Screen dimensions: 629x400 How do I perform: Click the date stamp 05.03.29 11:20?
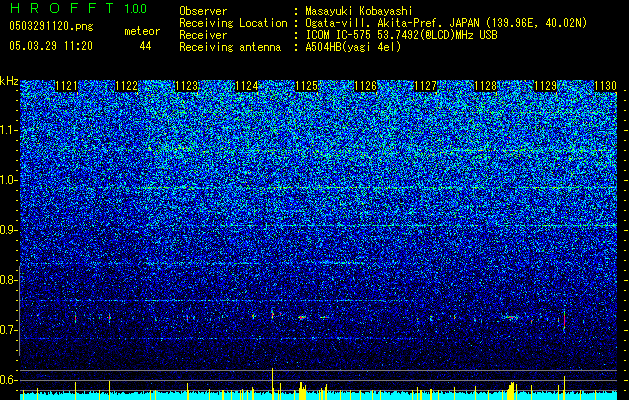51,46
